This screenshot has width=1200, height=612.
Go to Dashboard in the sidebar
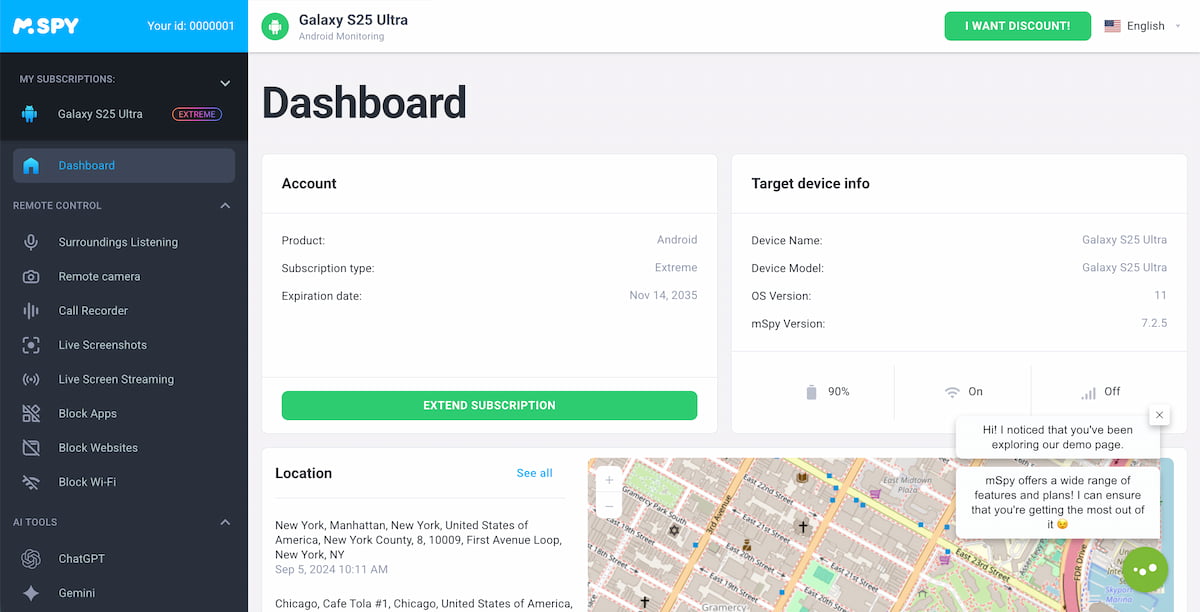click(86, 166)
